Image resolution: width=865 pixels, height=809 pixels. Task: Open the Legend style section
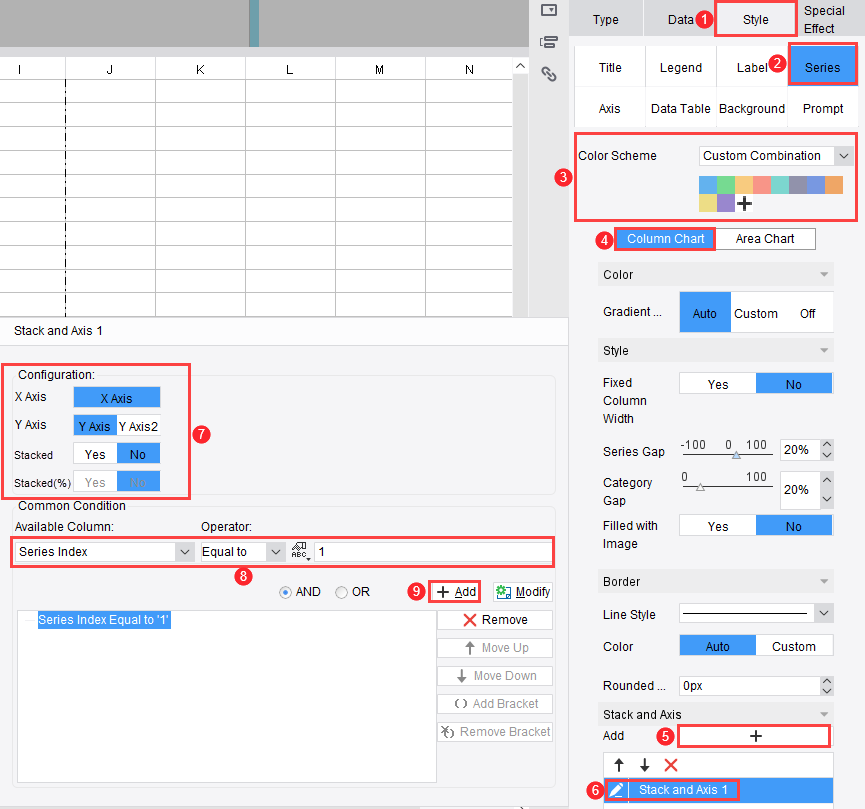point(681,67)
